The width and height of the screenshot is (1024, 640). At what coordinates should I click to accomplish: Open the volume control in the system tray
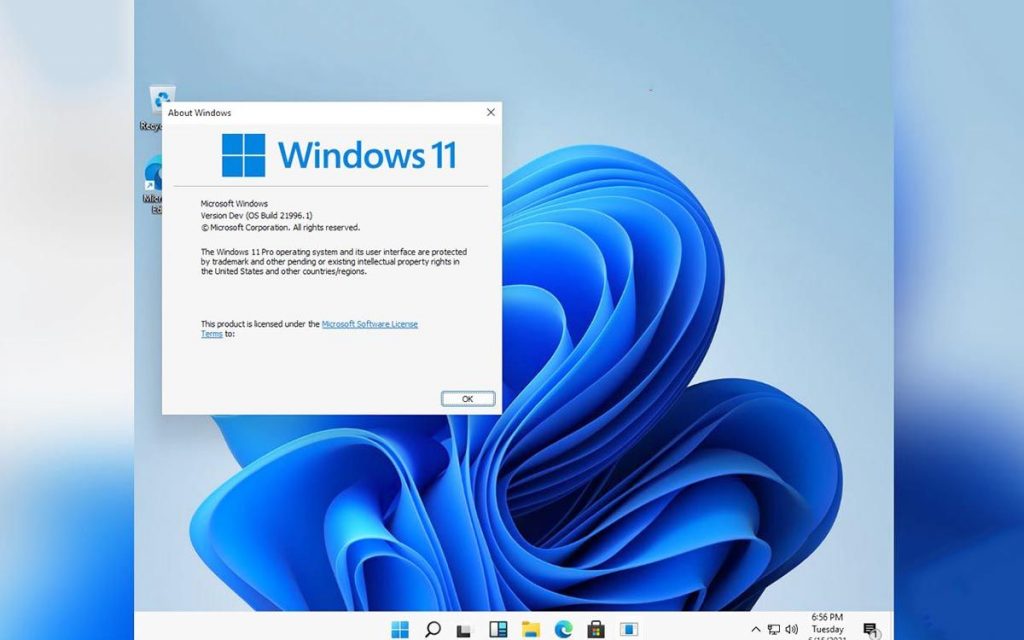click(791, 630)
